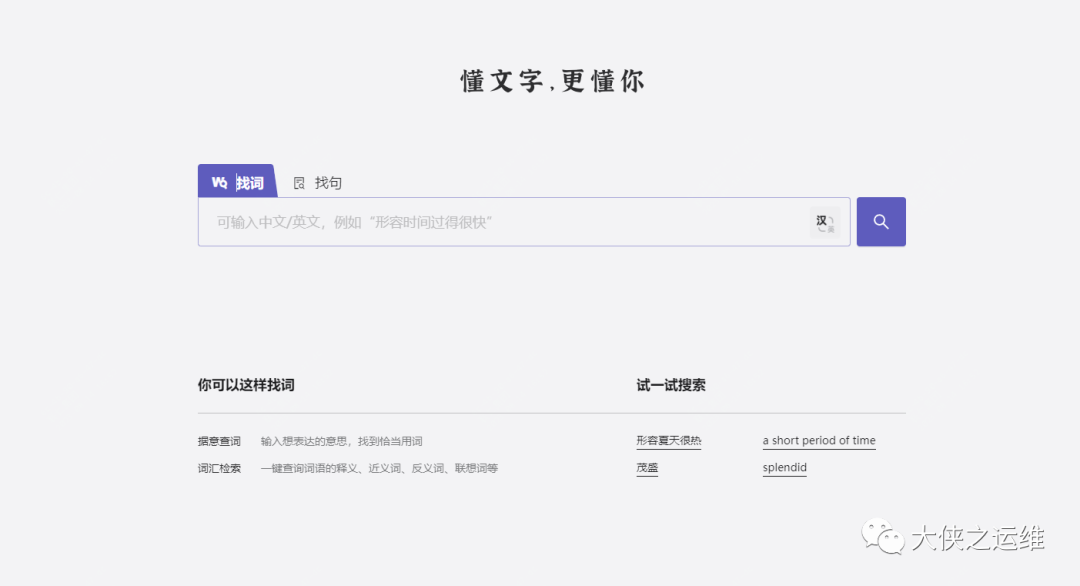Click the WeChat logo watermark icon
This screenshot has height=586, width=1080.
pos(882,536)
